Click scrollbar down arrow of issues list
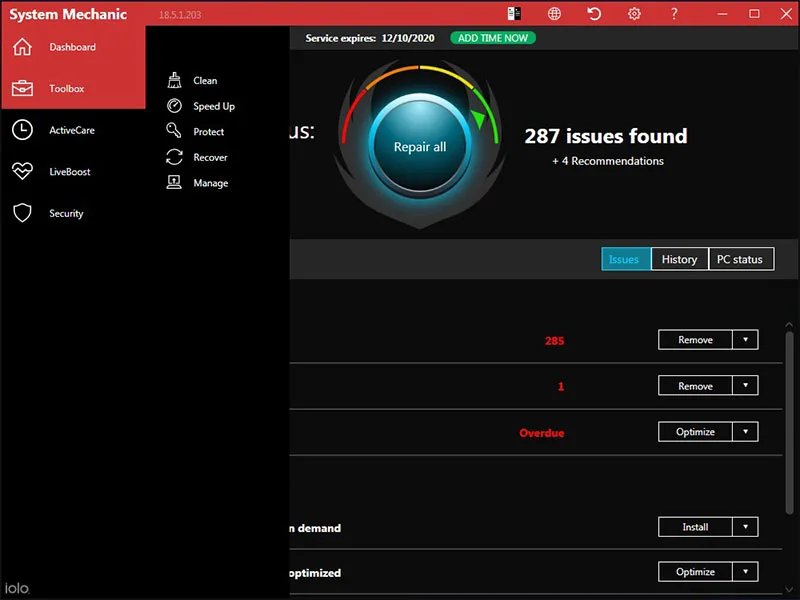The width and height of the screenshot is (800, 600). point(789,589)
